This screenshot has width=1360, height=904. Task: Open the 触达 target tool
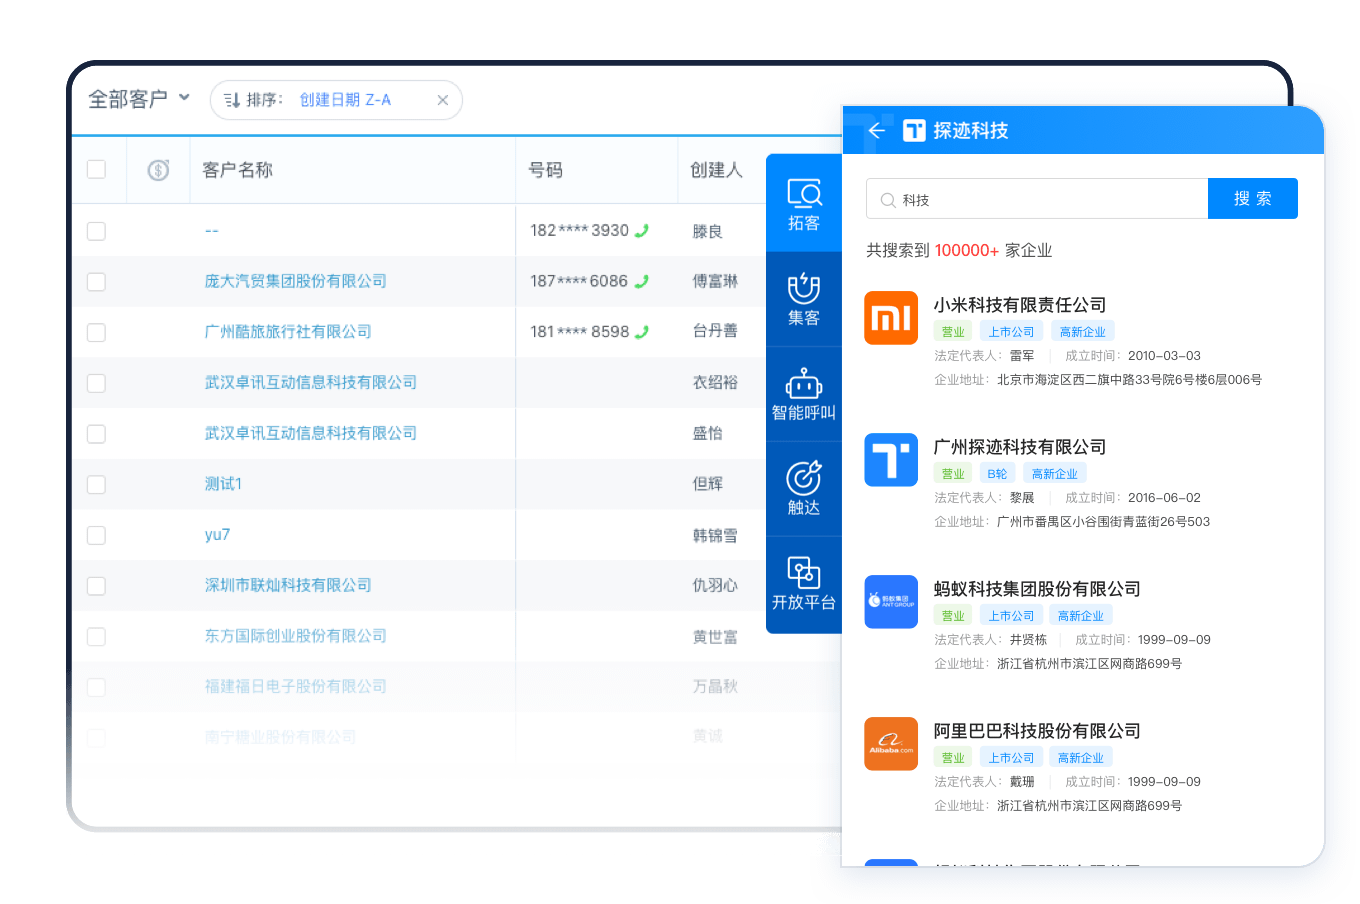[804, 489]
